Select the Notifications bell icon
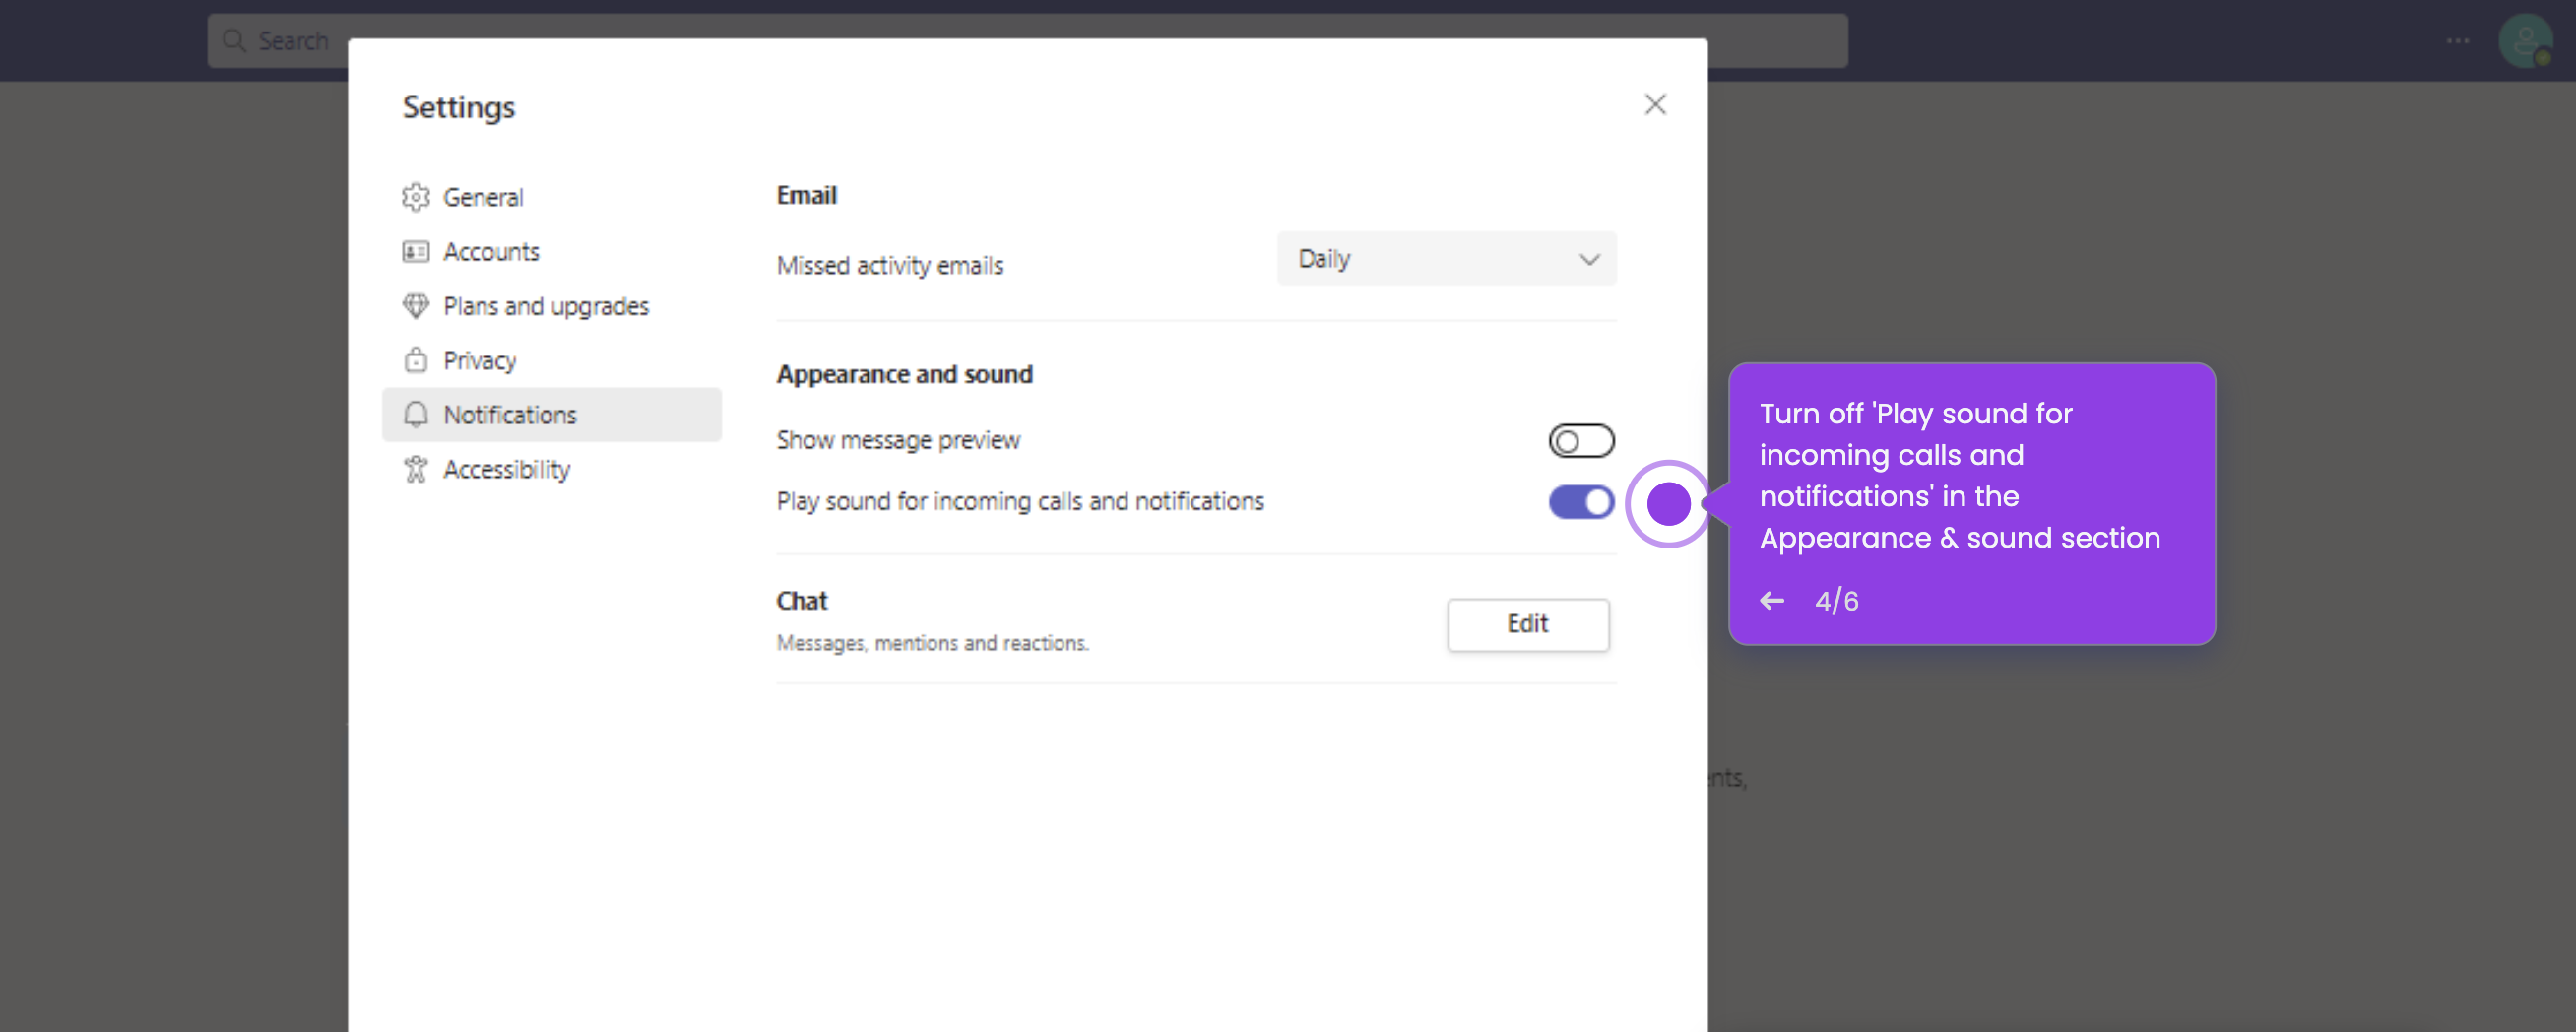Screen dimensions: 2576x1032 416,414
